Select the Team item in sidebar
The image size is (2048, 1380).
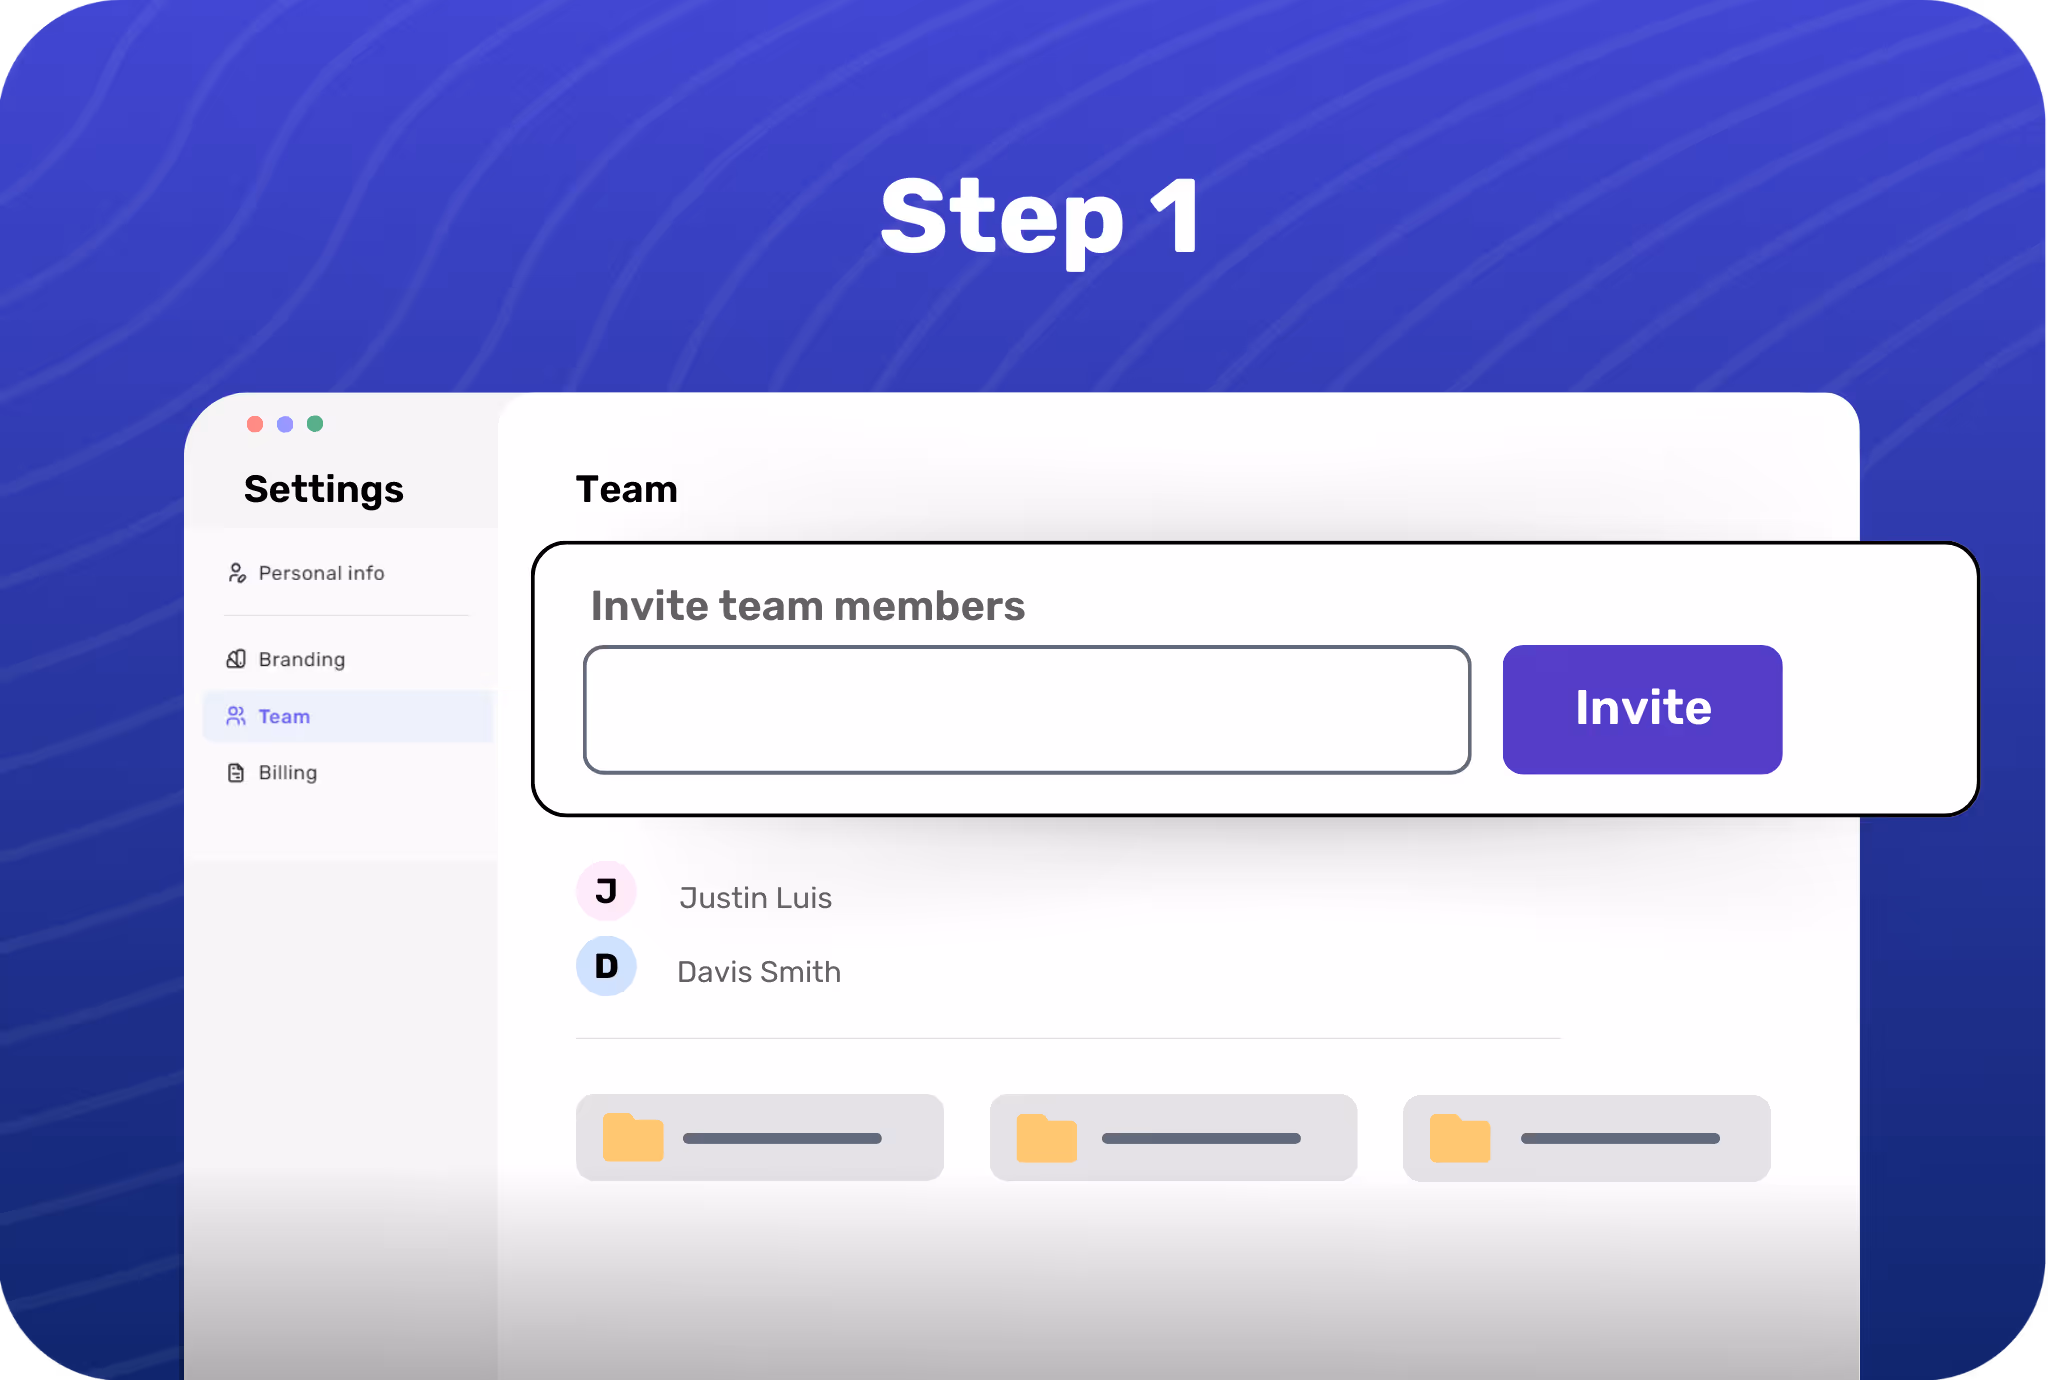click(x=284, y=716)
